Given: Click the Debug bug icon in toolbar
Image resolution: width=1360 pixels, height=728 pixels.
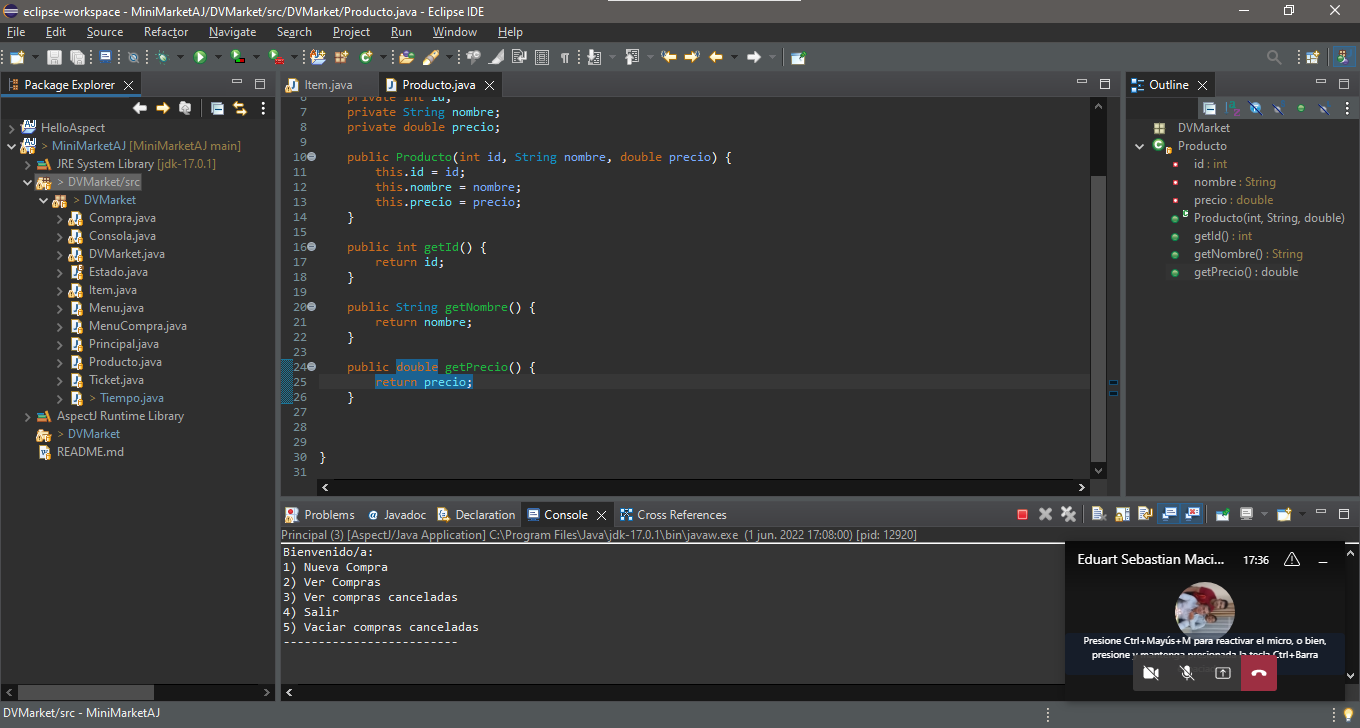Looking at the screenshot, I should pyautogui.click(x=163, y=57).
